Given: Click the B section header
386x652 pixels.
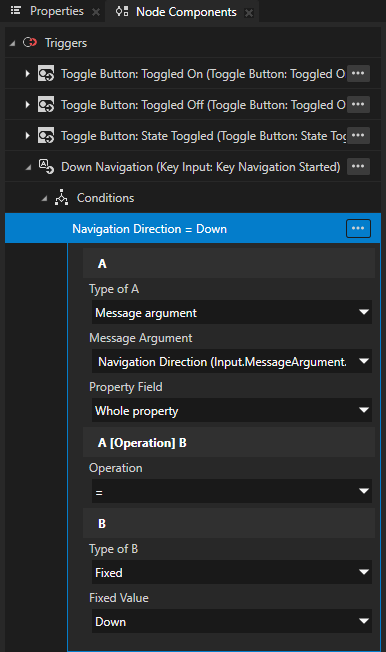Looking at the screenshot, I should coord(229,523).
